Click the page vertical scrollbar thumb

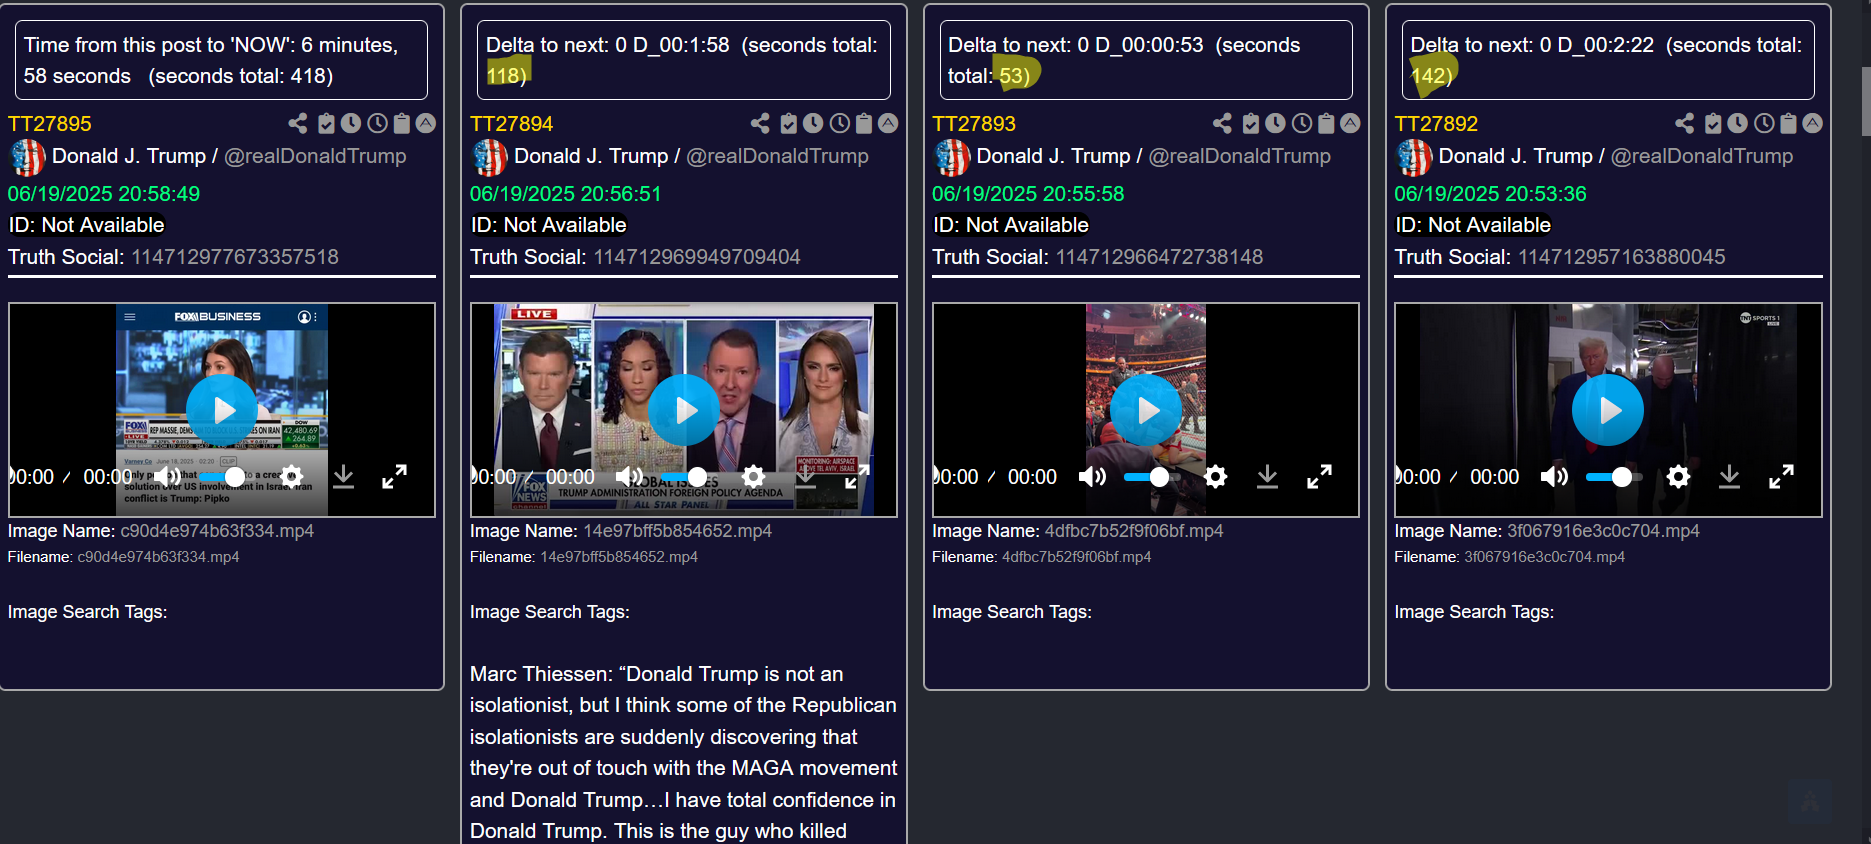tap(1865, 100)
